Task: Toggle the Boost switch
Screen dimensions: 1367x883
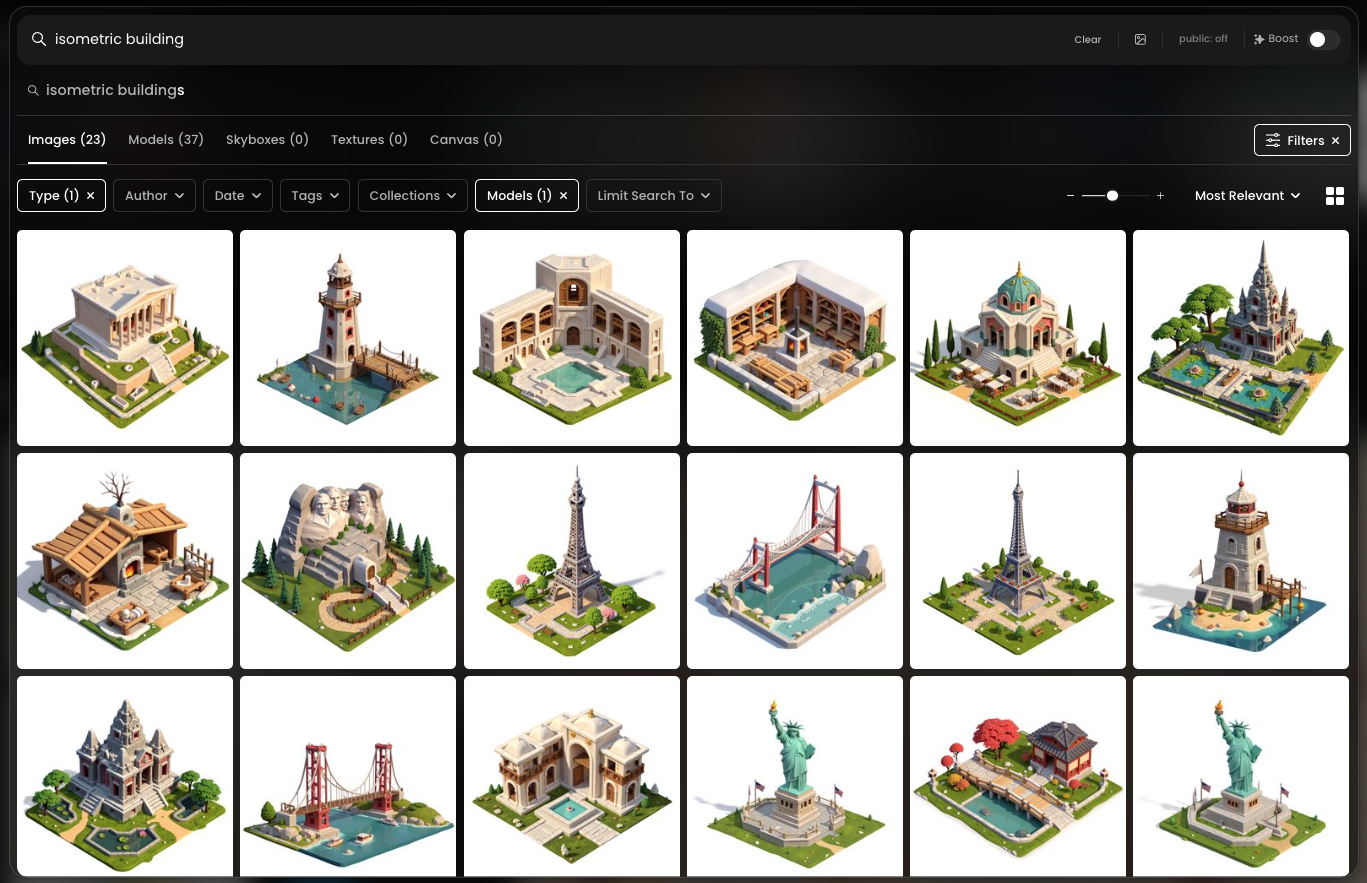Action: tap(1323, 40)
